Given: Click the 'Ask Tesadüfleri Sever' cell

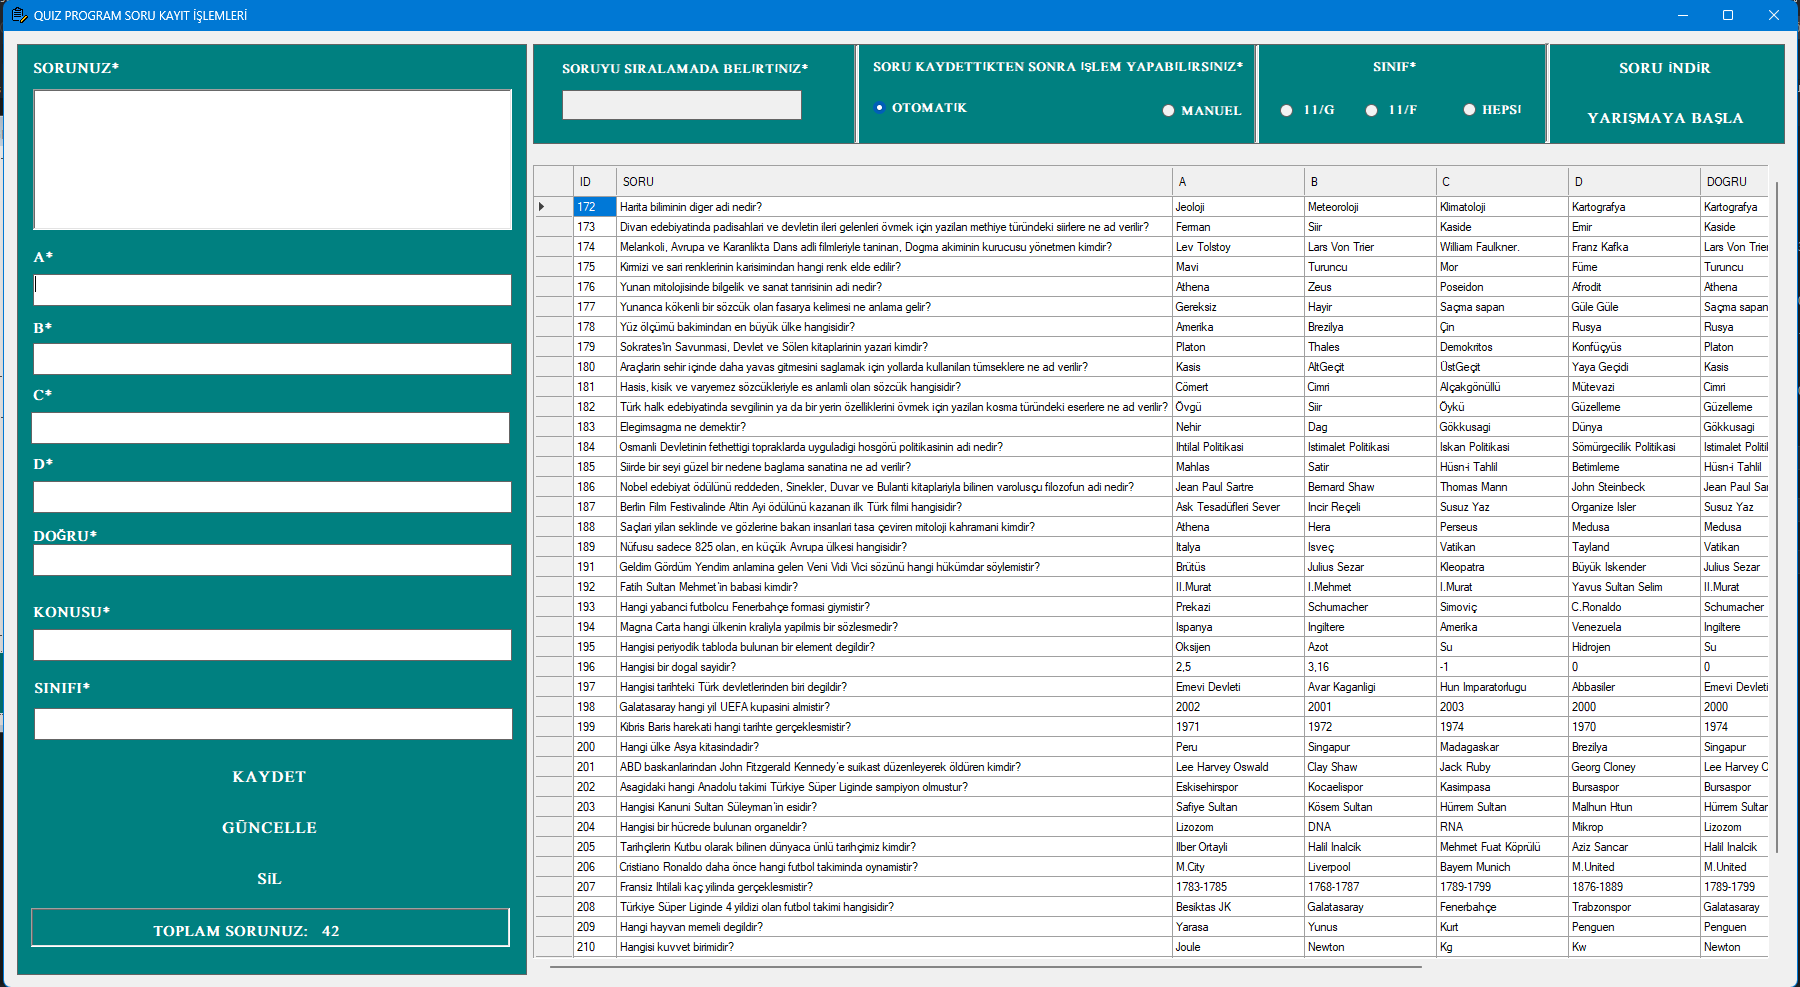Looking at the screenshot, I should click(x=1238, y=507).
